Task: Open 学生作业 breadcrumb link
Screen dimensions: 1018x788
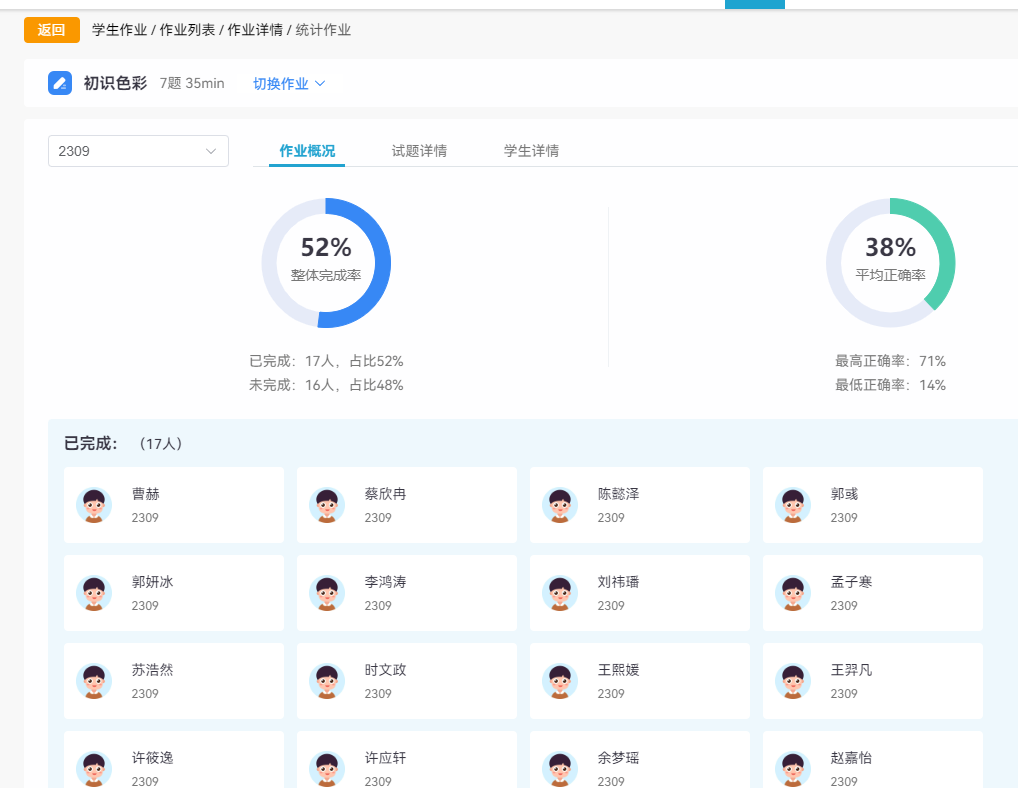Action: [119, 30]
